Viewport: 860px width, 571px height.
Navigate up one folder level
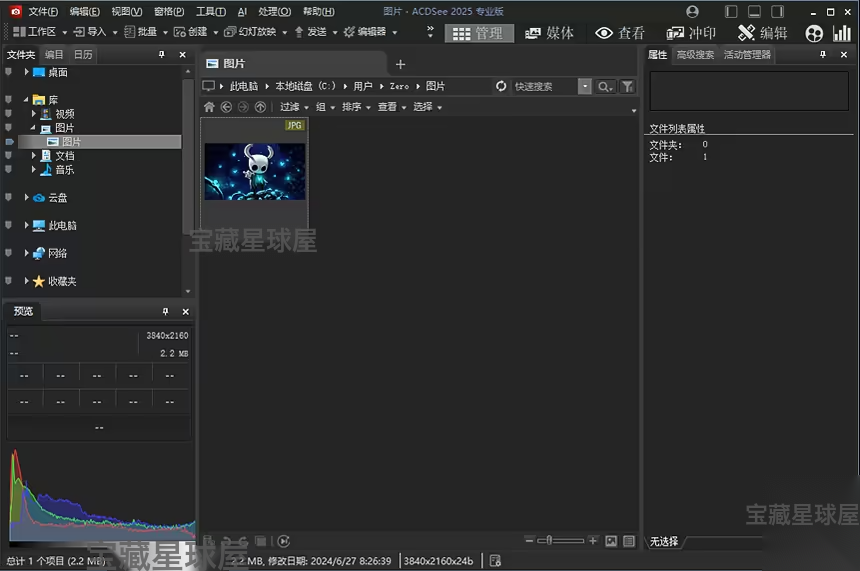point(261,107)
